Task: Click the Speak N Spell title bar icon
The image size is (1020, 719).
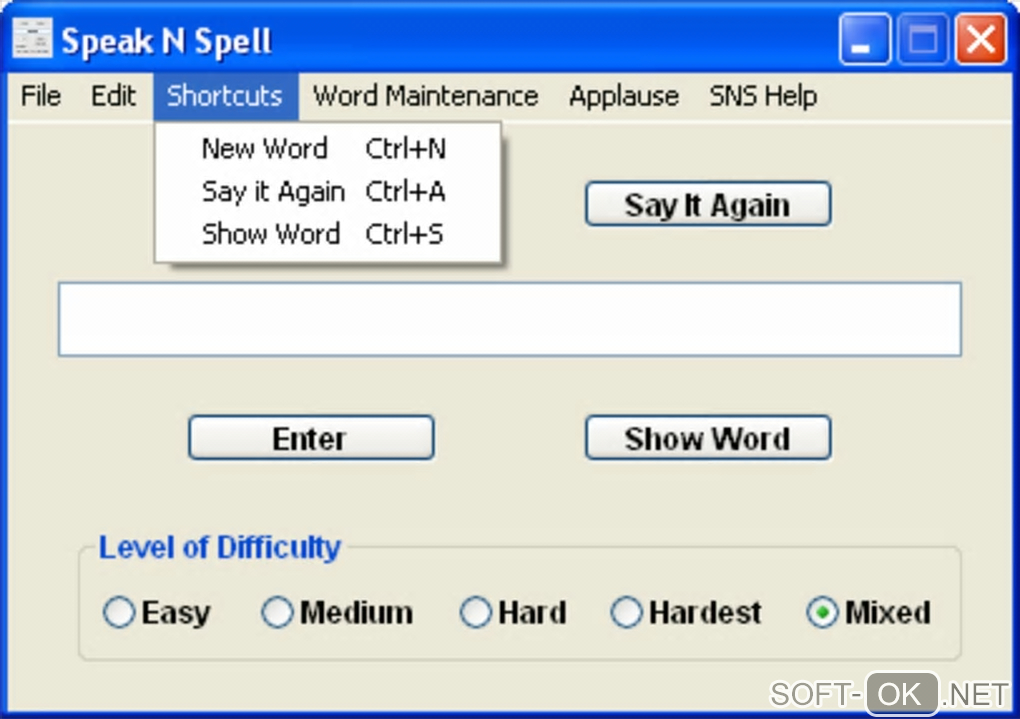Action: 32,39
